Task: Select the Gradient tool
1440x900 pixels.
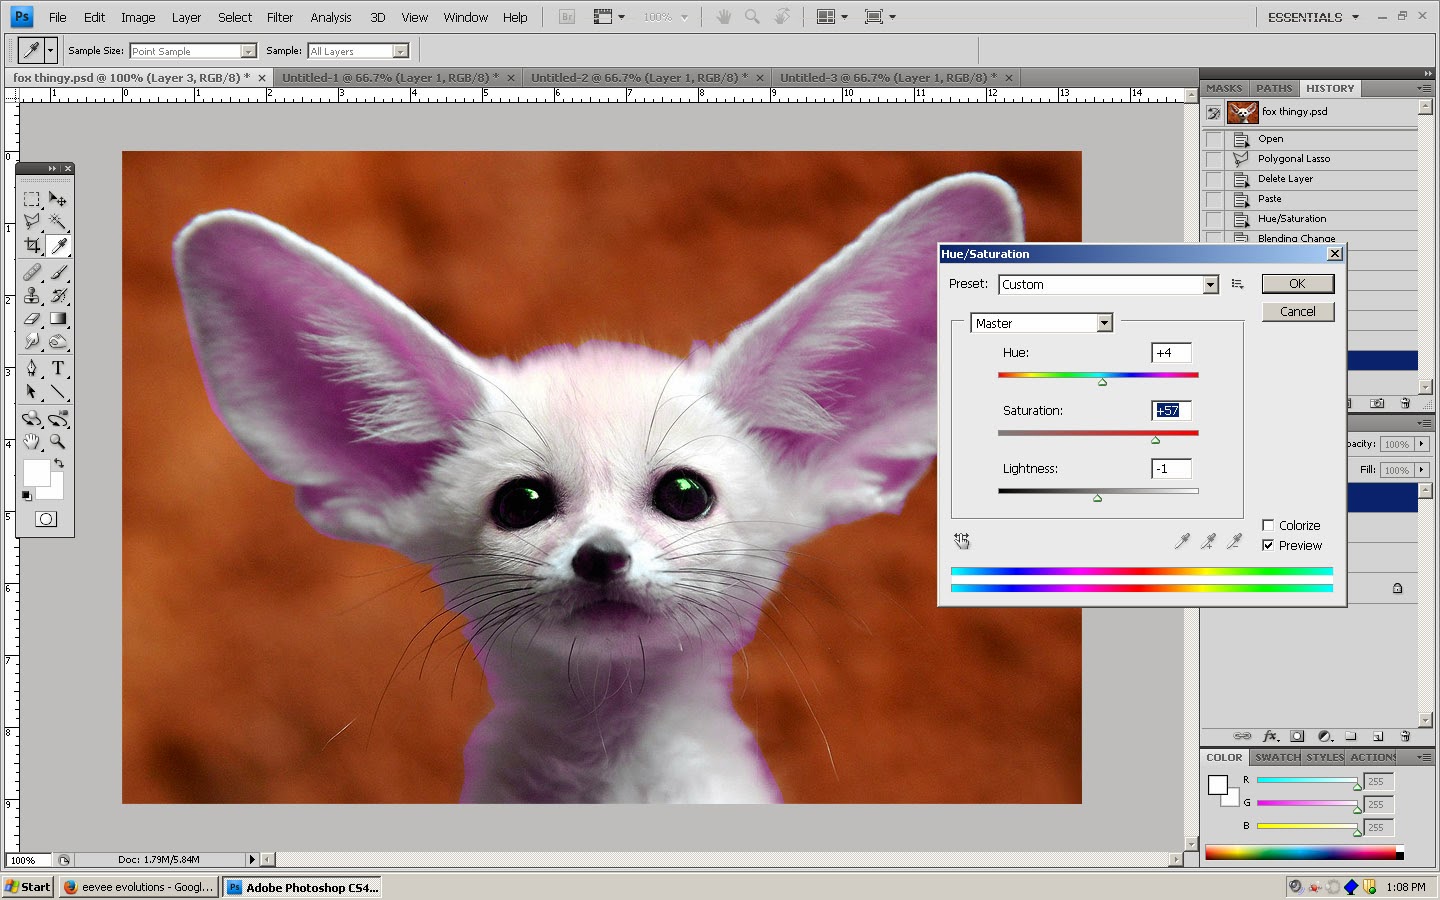Action: click(58, 319)
